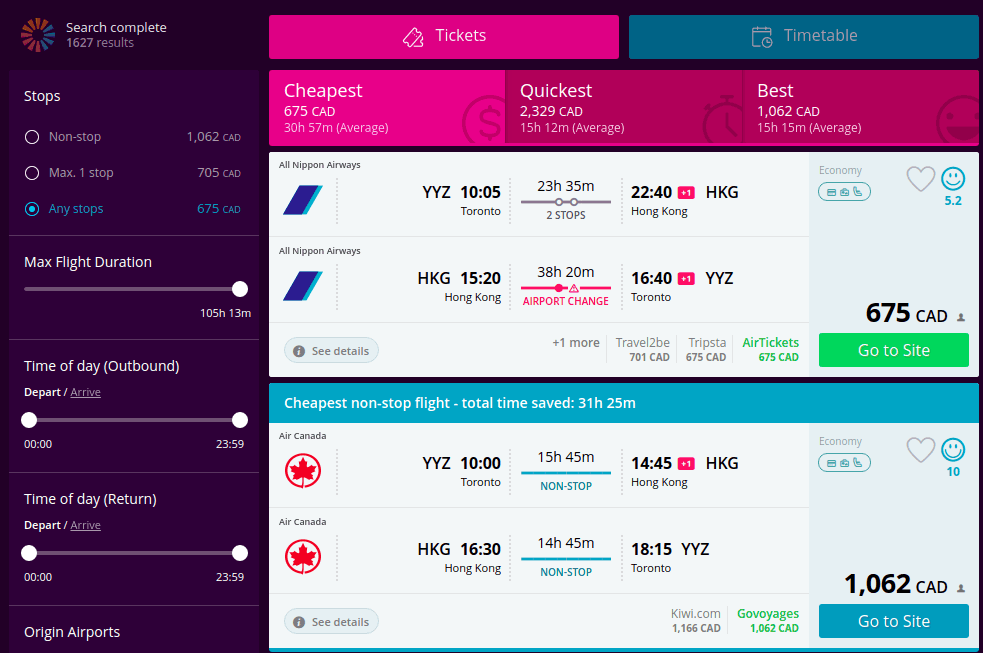Click Arrive link under Outbound time
The image size is (983, 653).
85,392
